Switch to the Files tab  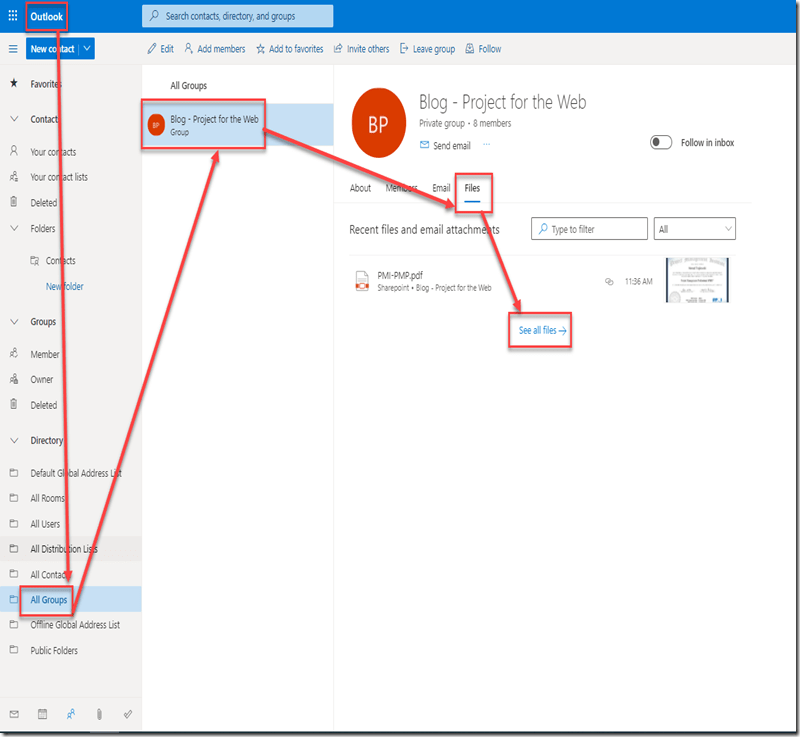[x=472, y=188]
